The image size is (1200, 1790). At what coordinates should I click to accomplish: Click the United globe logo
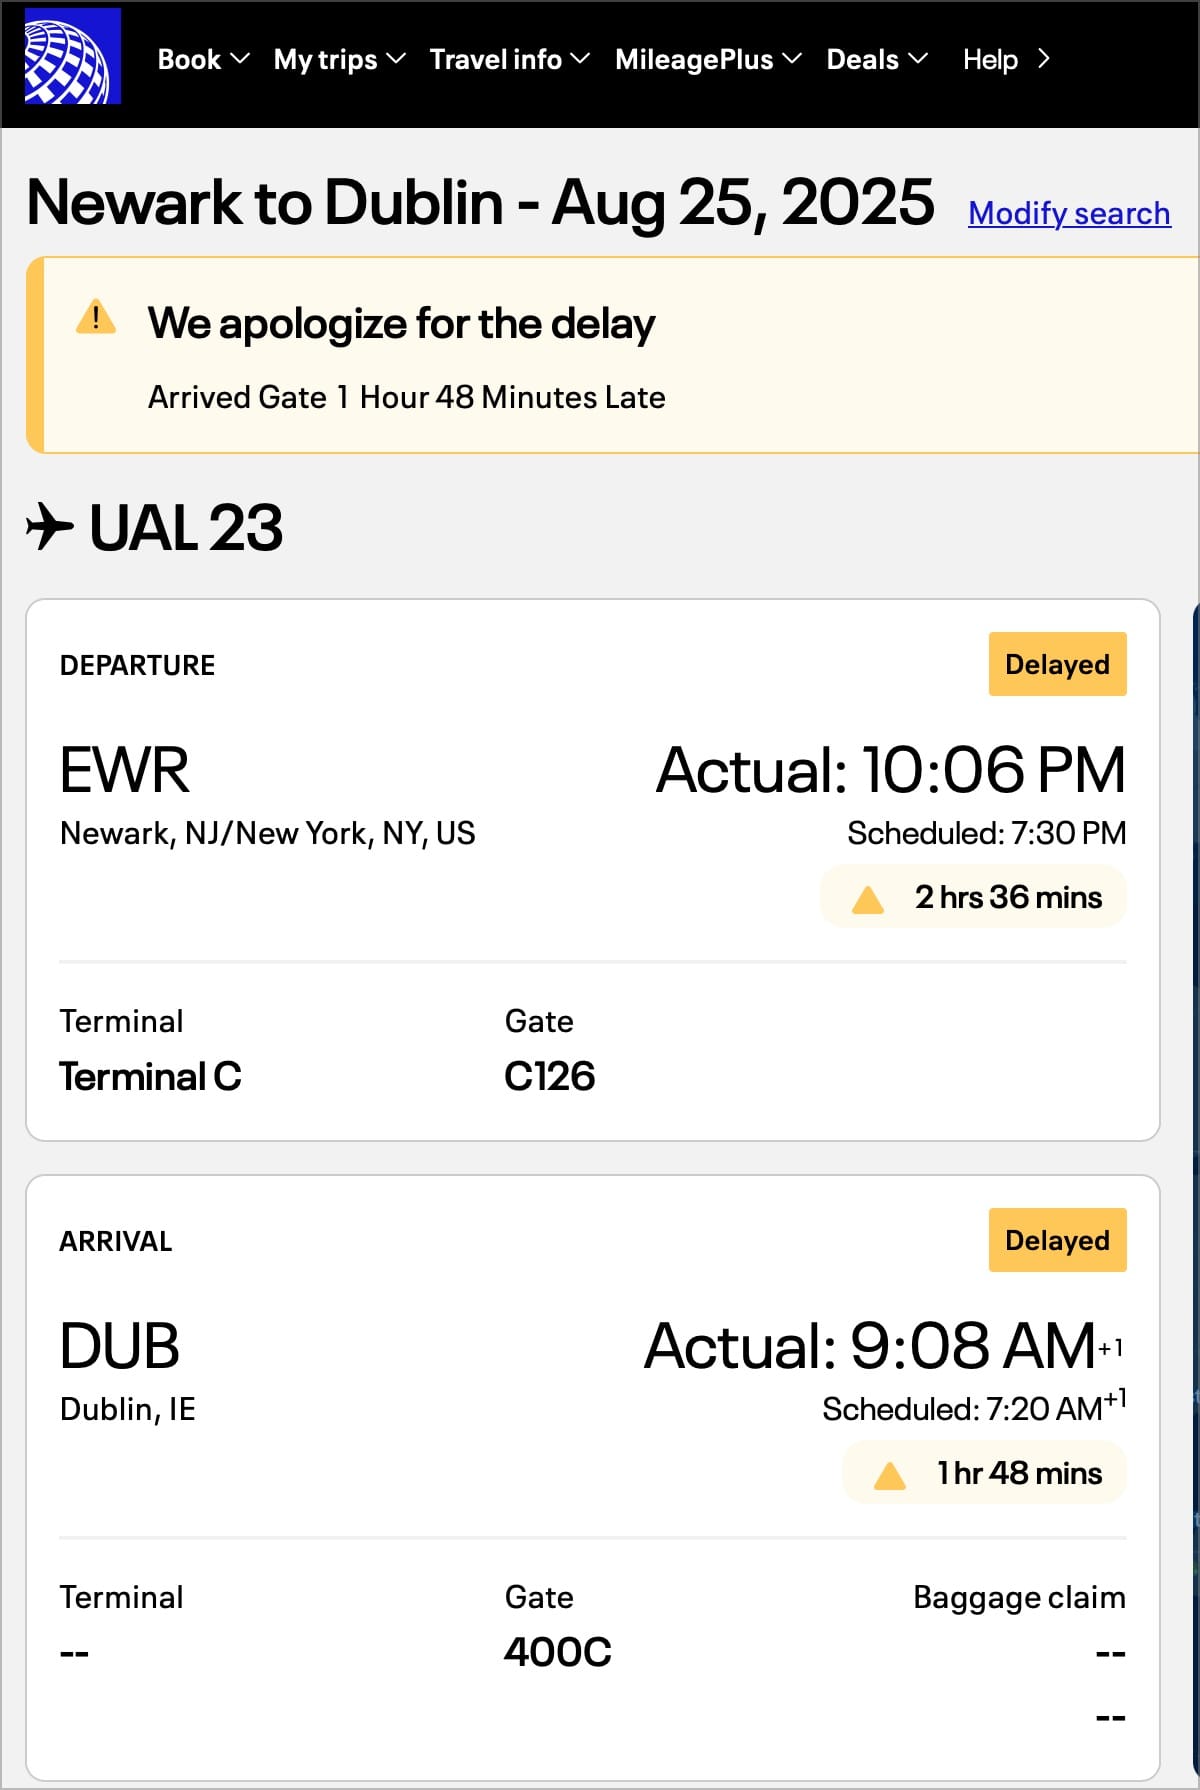[72, 56]
